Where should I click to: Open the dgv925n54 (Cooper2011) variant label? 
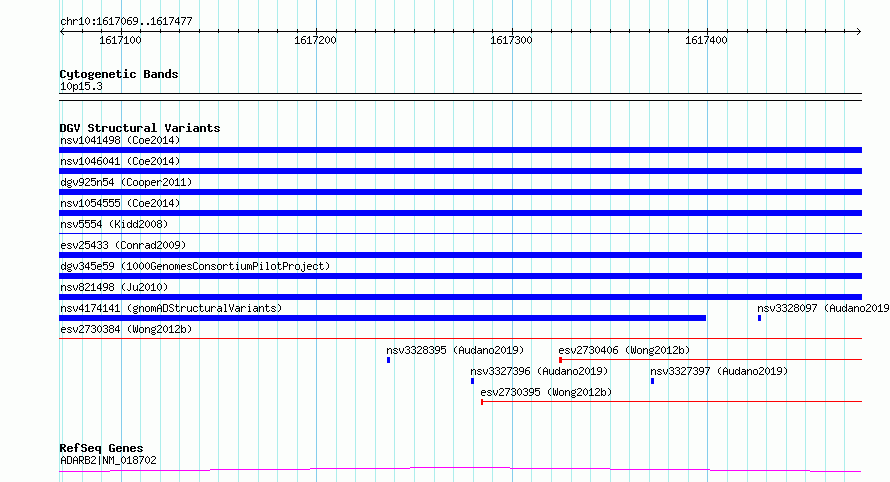[x=126, y=182]
